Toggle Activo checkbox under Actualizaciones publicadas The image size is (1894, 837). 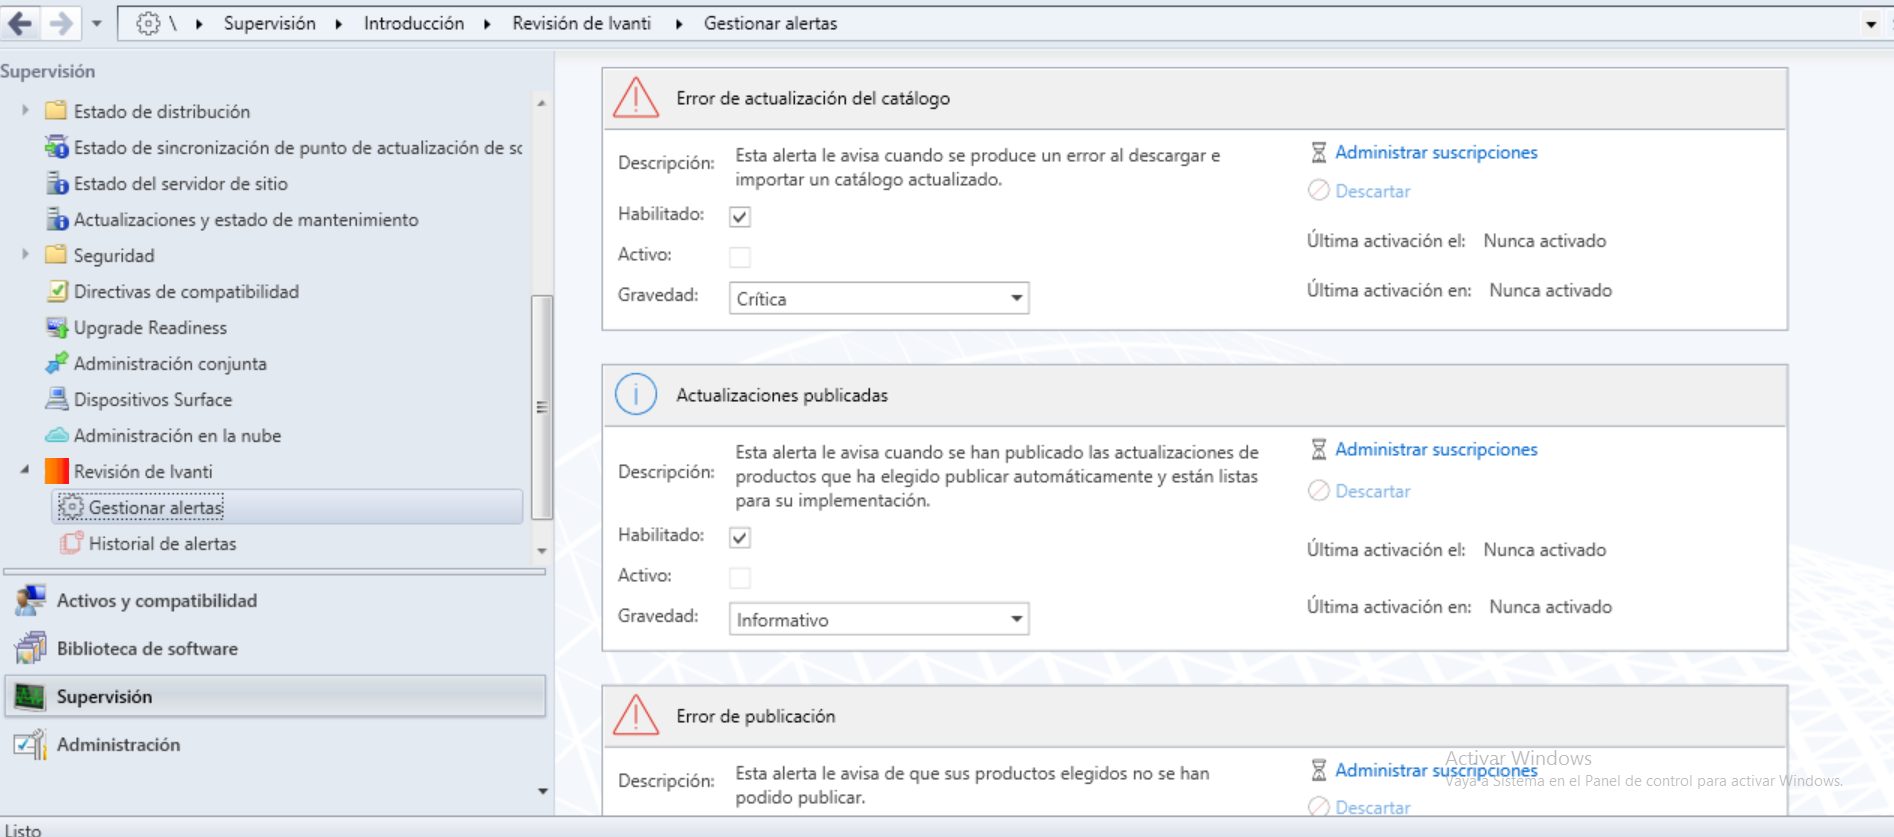740,578
